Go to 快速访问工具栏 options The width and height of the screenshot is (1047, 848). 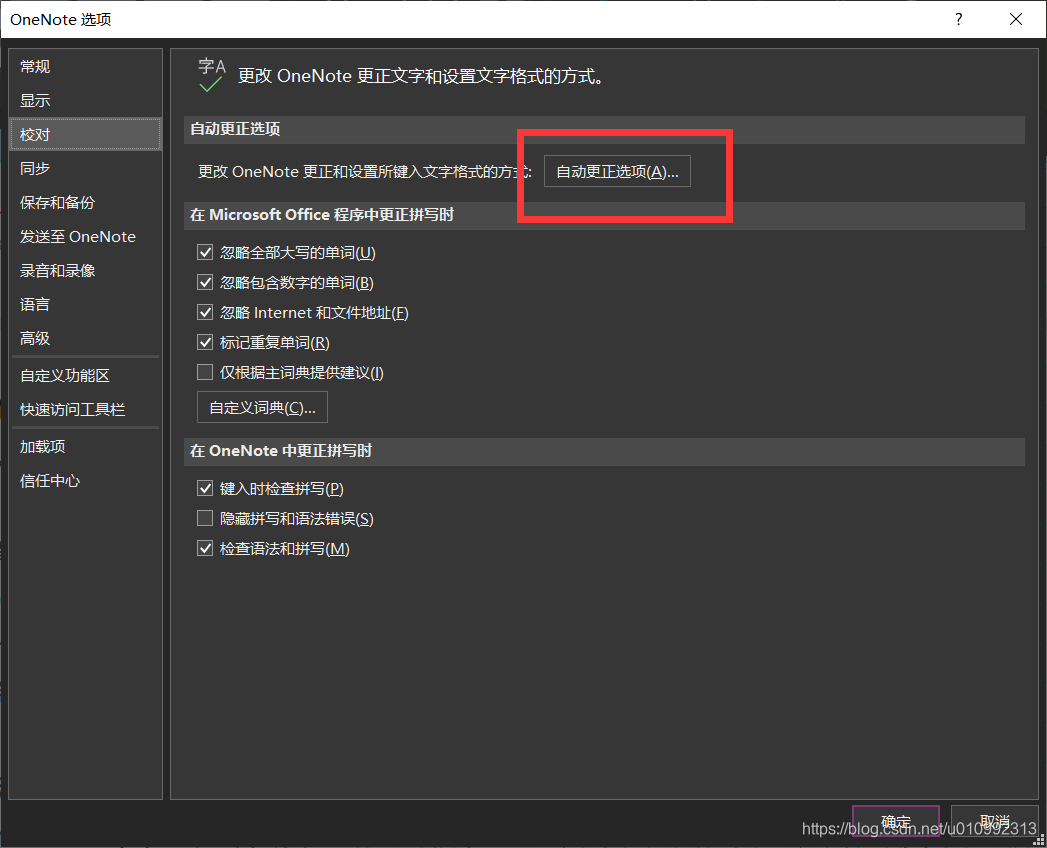85,409
